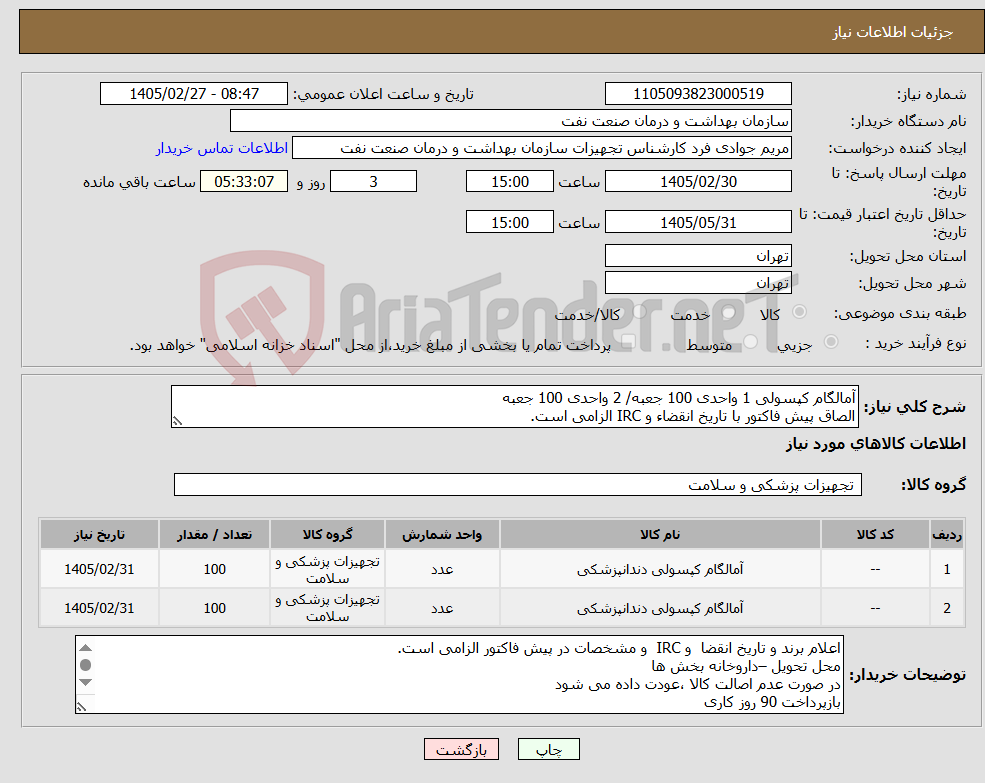Image resolution: width=985 pixels, height=783 pixels.
Task: Select the جزیی purchase type radio
Action: (830, 342)
